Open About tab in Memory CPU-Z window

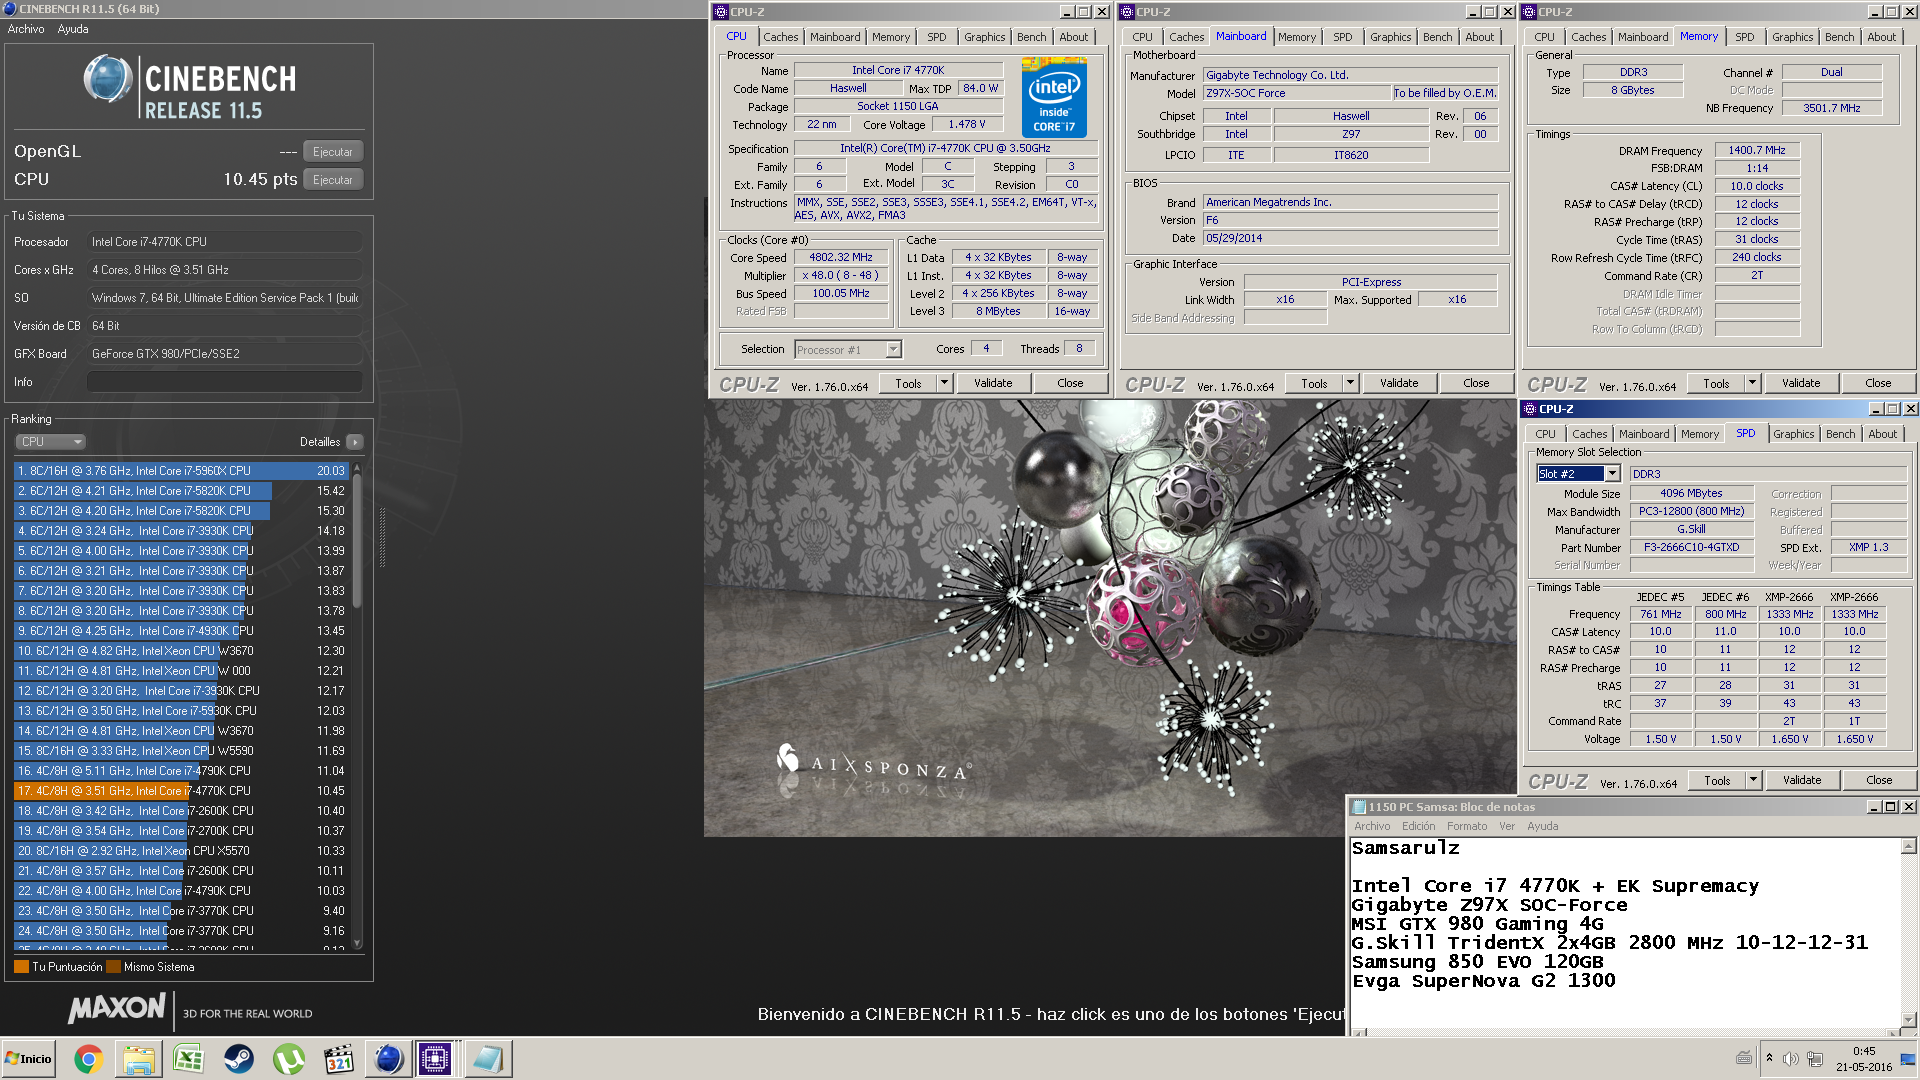1881,37
